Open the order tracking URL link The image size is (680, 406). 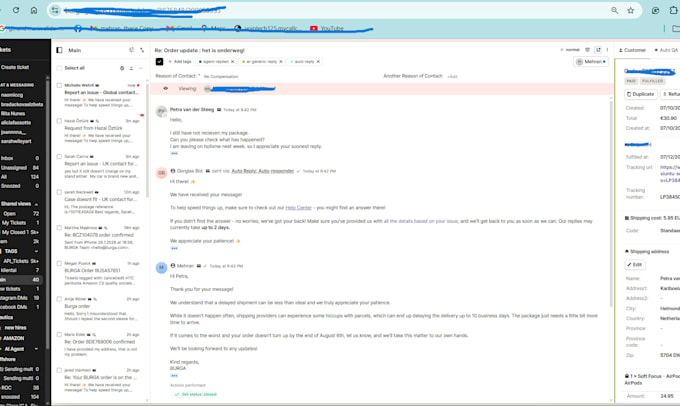tap(670, 174)
